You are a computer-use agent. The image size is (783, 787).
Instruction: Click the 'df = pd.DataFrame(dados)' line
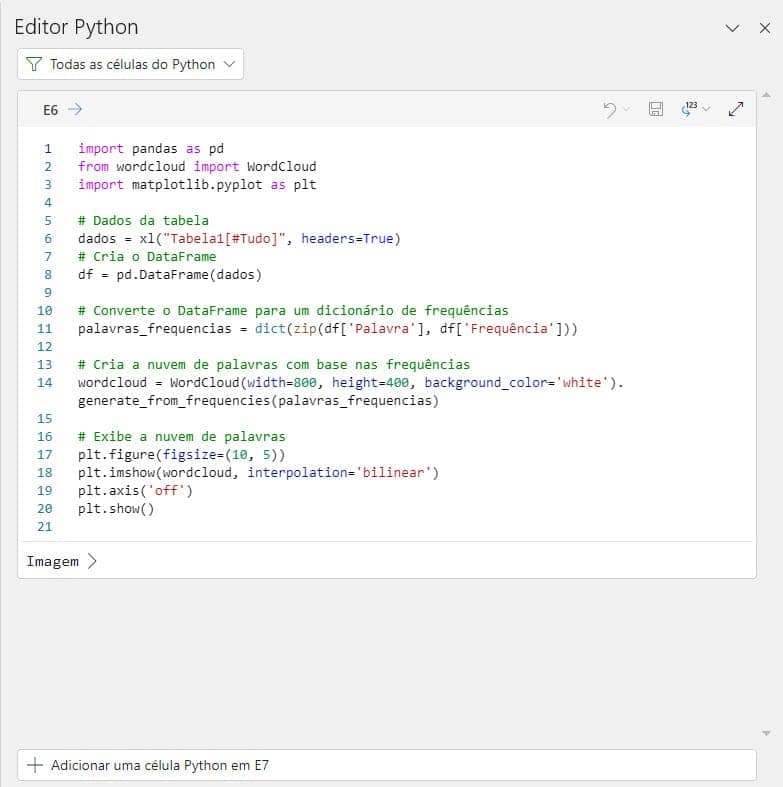click(x=168, y=274)
